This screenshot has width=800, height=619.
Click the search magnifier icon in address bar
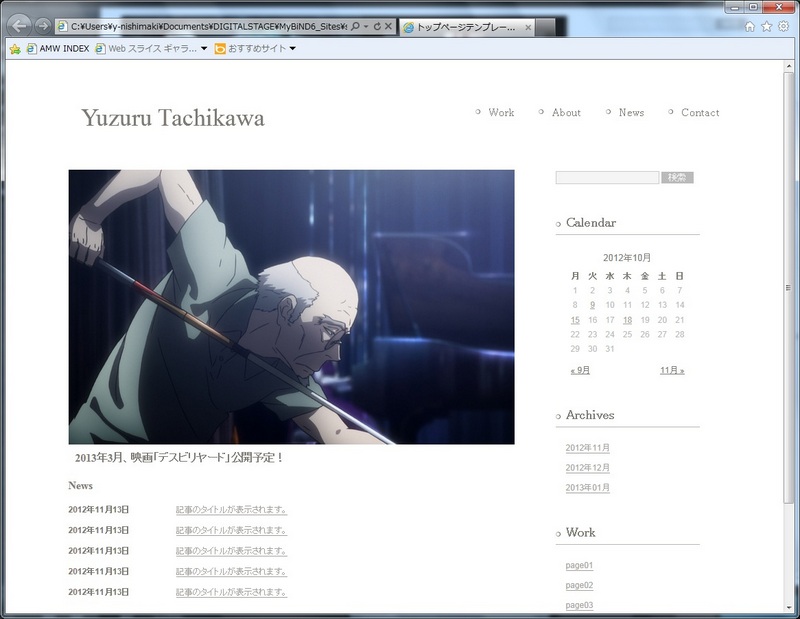pyautogui.click(x=356, y=26)
